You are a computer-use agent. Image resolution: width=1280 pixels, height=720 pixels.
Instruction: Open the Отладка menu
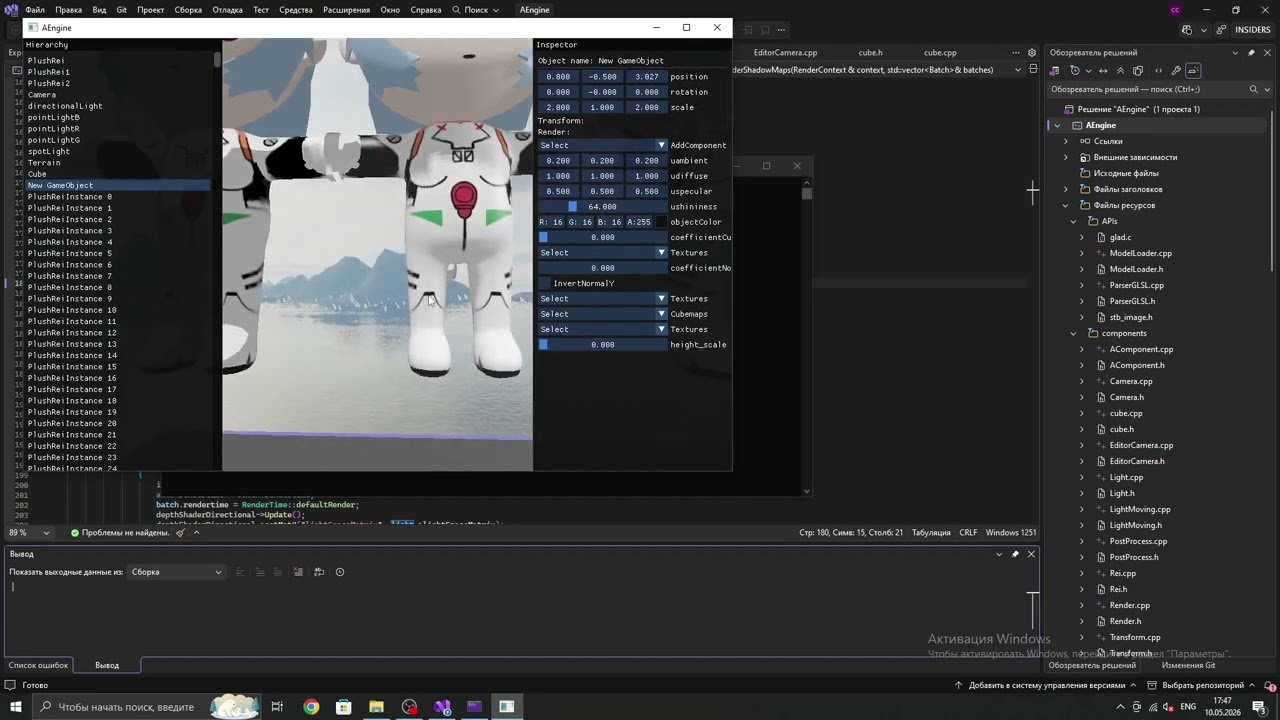227,10
